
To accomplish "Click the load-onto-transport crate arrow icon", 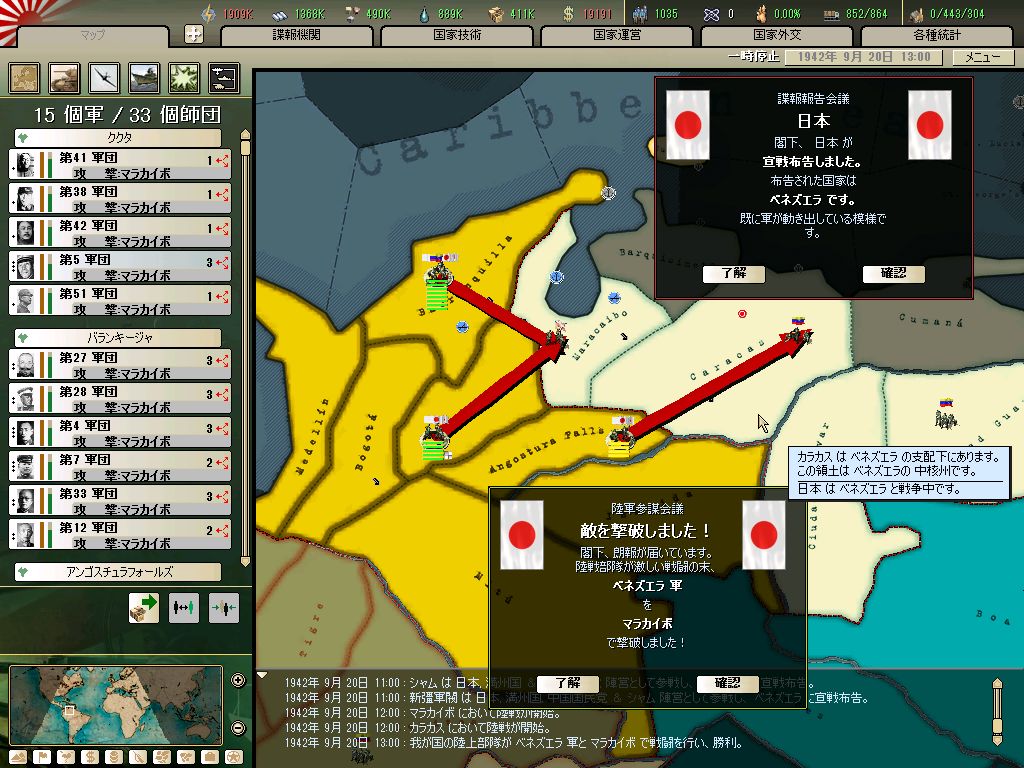I will pos(144,608).
